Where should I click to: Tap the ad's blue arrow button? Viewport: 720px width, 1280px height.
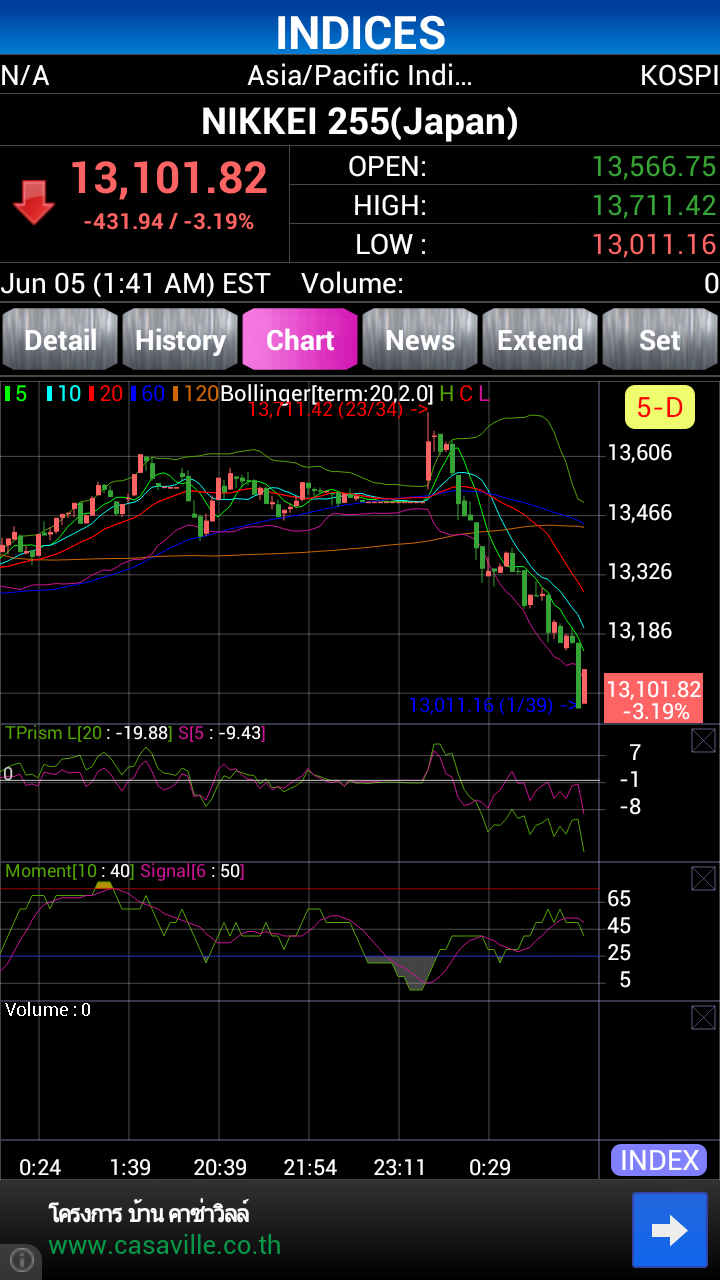coord(670,1230)
